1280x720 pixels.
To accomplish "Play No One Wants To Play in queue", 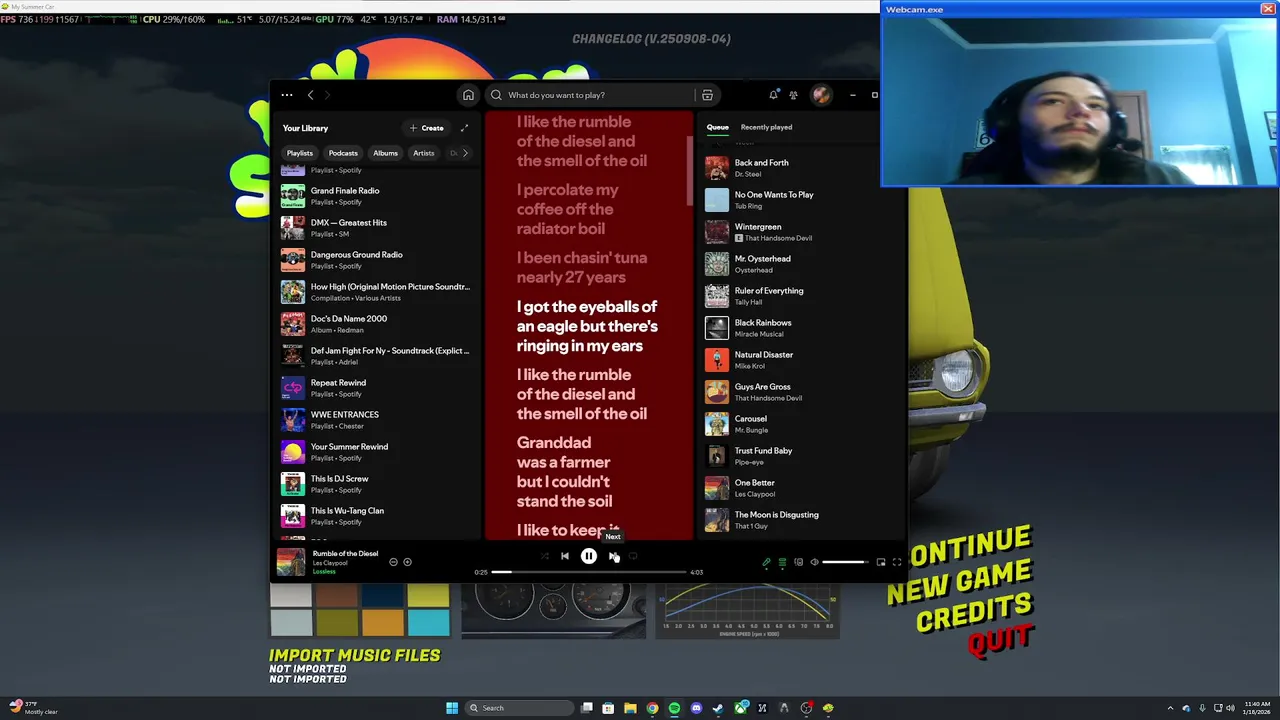I will click(x=802, y=200).
